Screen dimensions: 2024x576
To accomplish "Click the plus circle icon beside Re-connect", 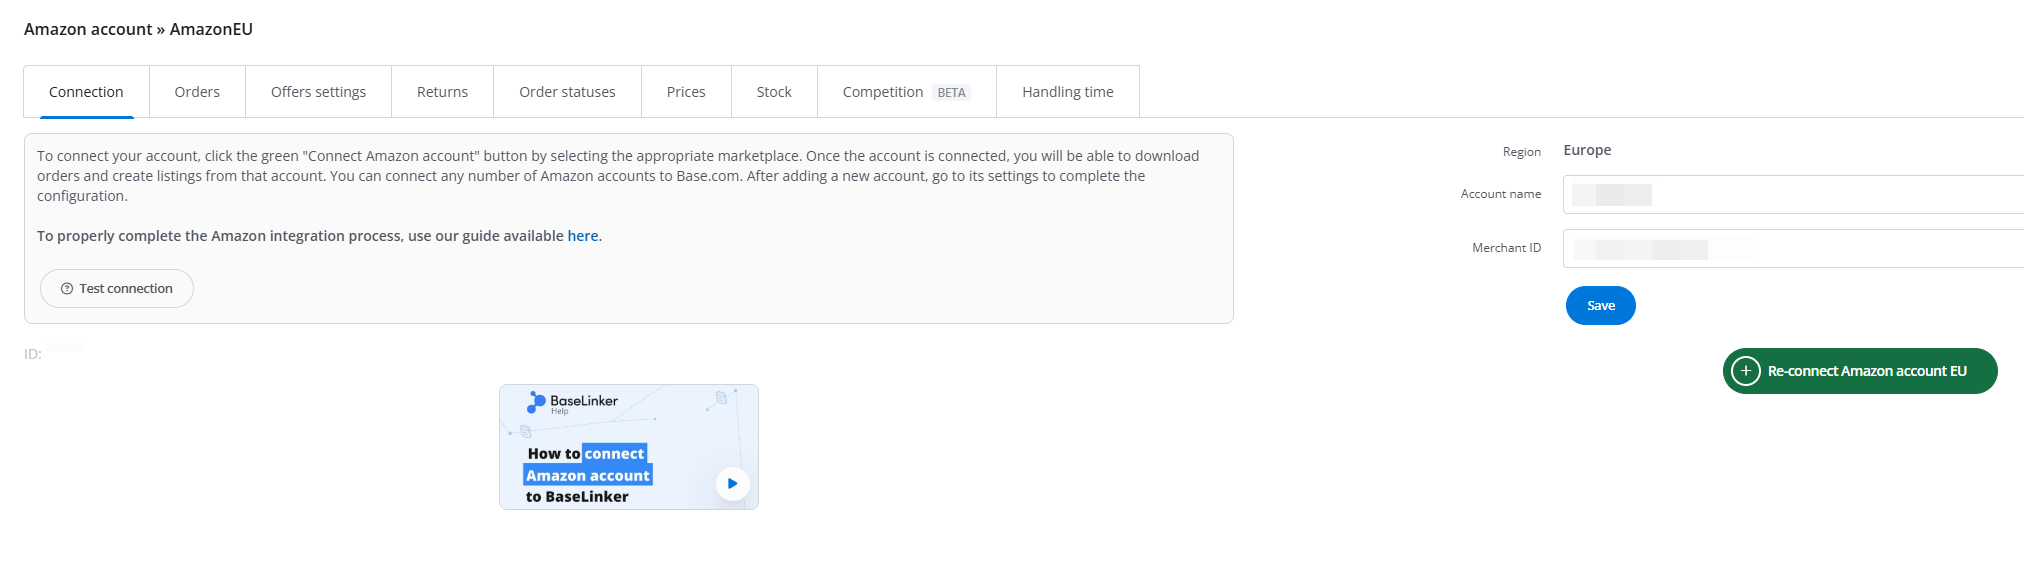I will pyautogui.click(x=1745, y=371).
